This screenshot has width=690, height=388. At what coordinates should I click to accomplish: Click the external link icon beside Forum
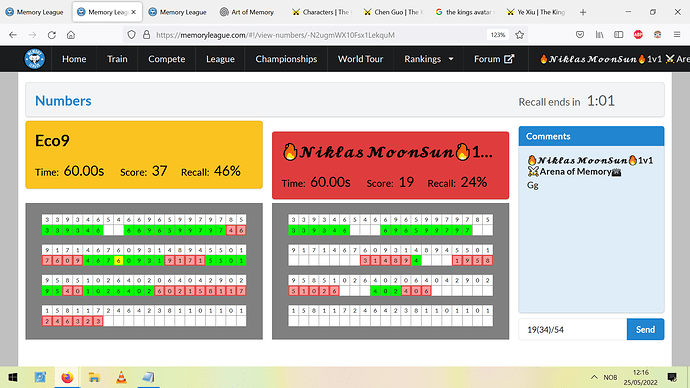tap(509, 59)
